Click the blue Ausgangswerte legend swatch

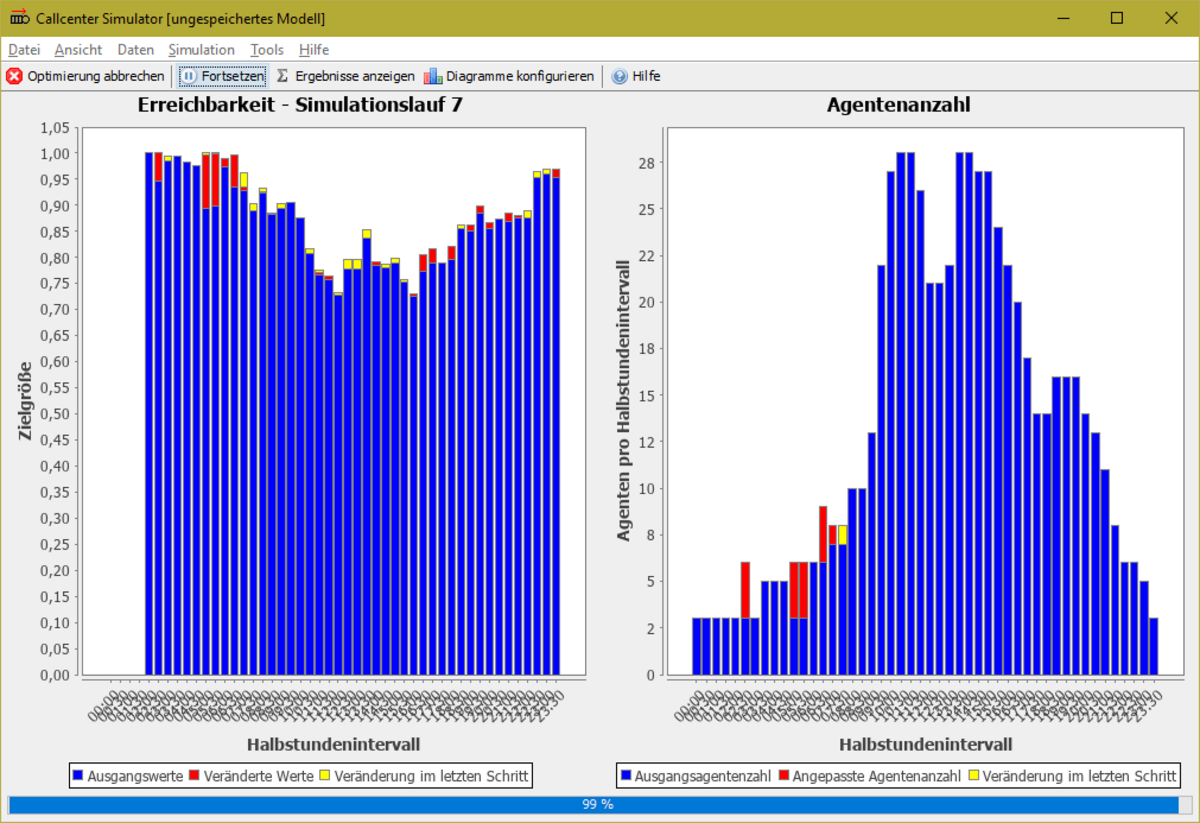78,775
